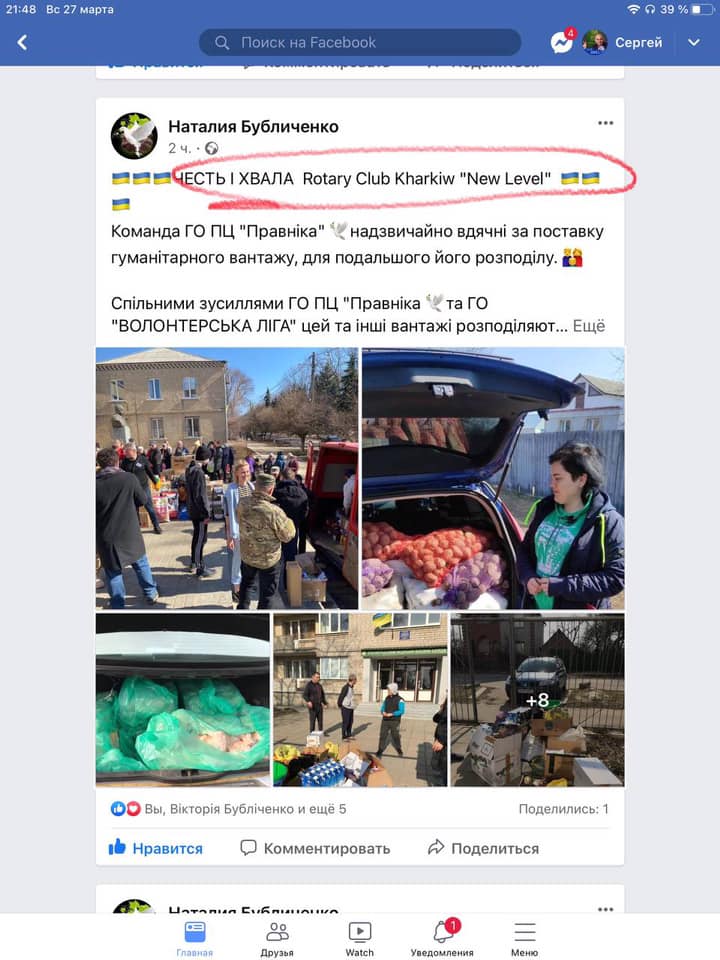Open Меню hamburger icon

525,939
